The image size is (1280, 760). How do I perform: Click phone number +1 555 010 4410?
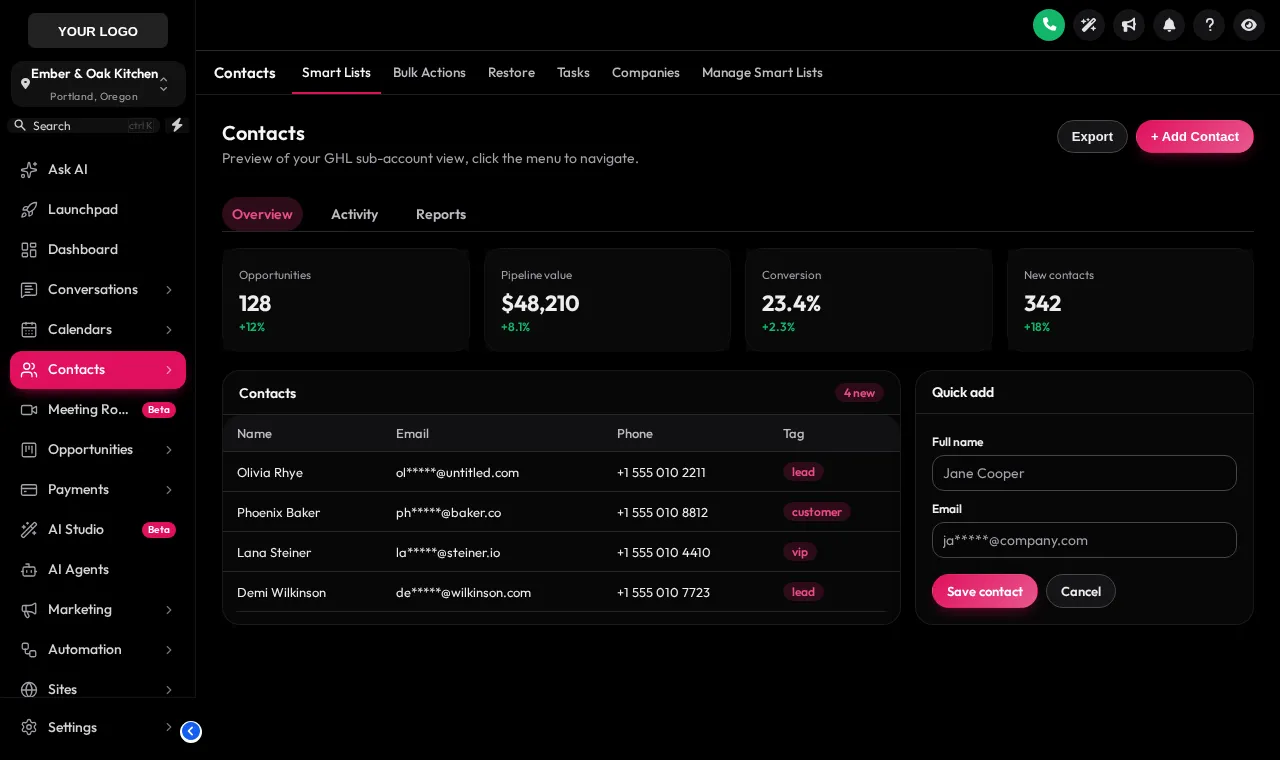click(664, 552)
